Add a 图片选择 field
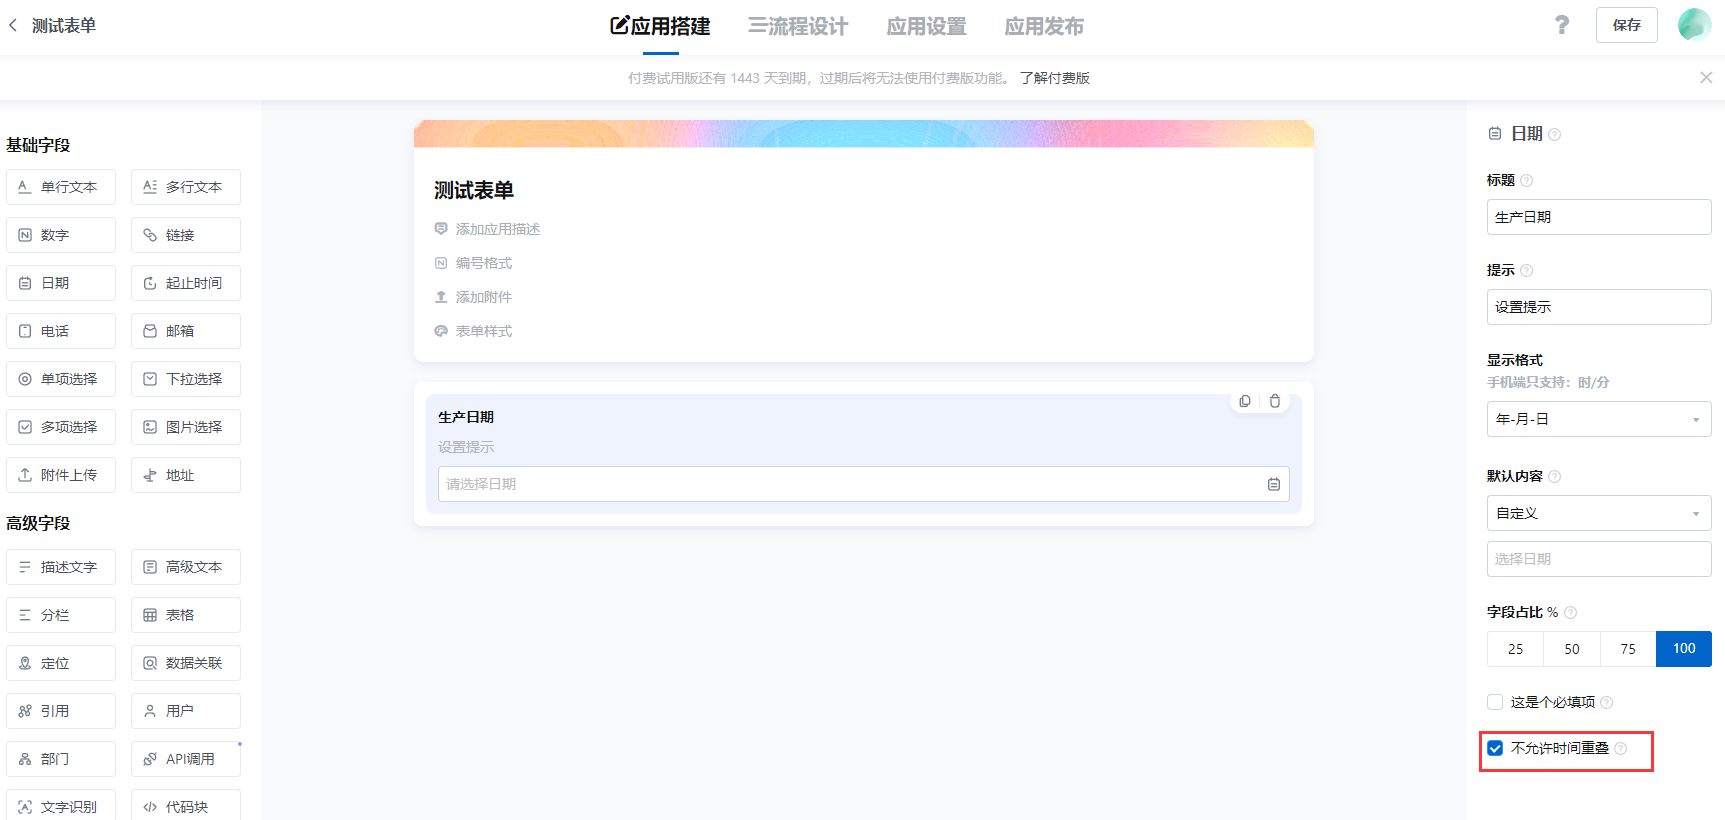 [x=186, y=427]
